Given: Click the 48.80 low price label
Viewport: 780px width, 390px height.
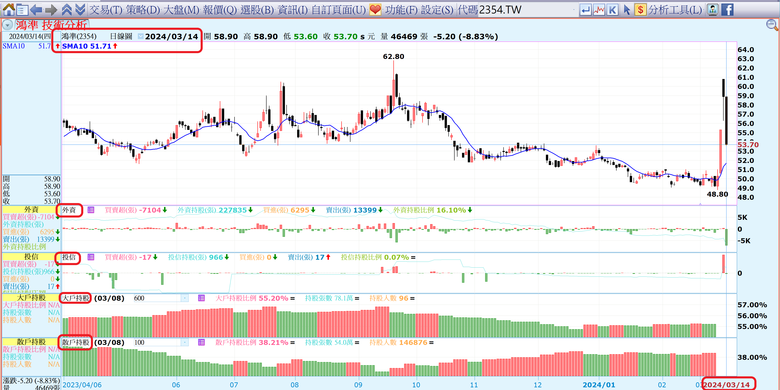Looking at the screenshot, I should (717, 195).
